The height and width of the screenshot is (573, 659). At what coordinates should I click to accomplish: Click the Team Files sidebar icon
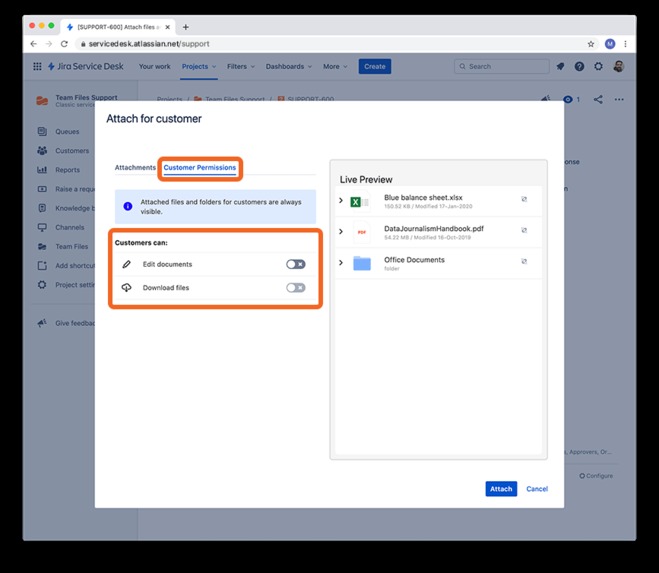tap(42, 246)
